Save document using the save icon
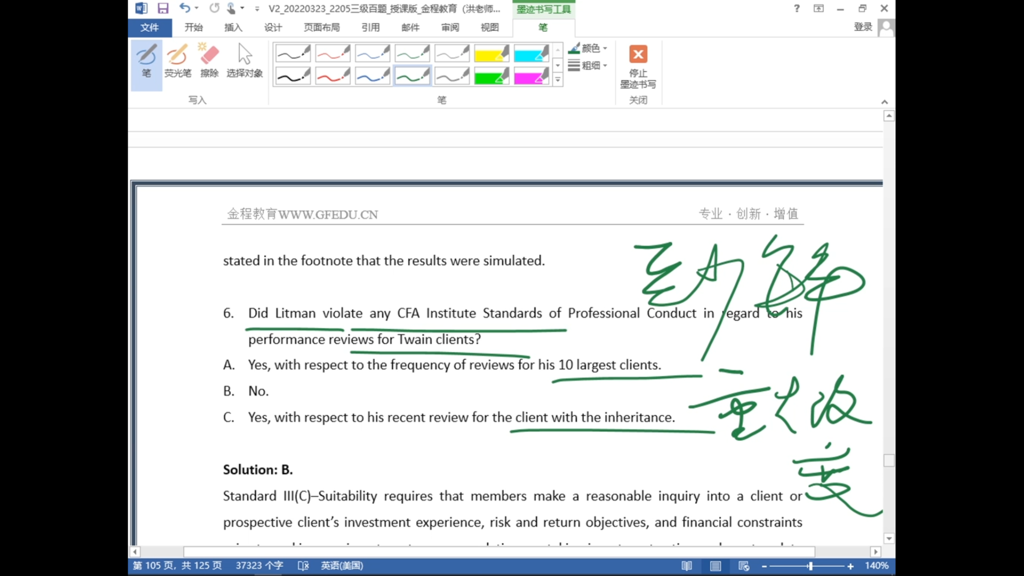Viewport: 1024px width, 576px height. tap(163, 8)
